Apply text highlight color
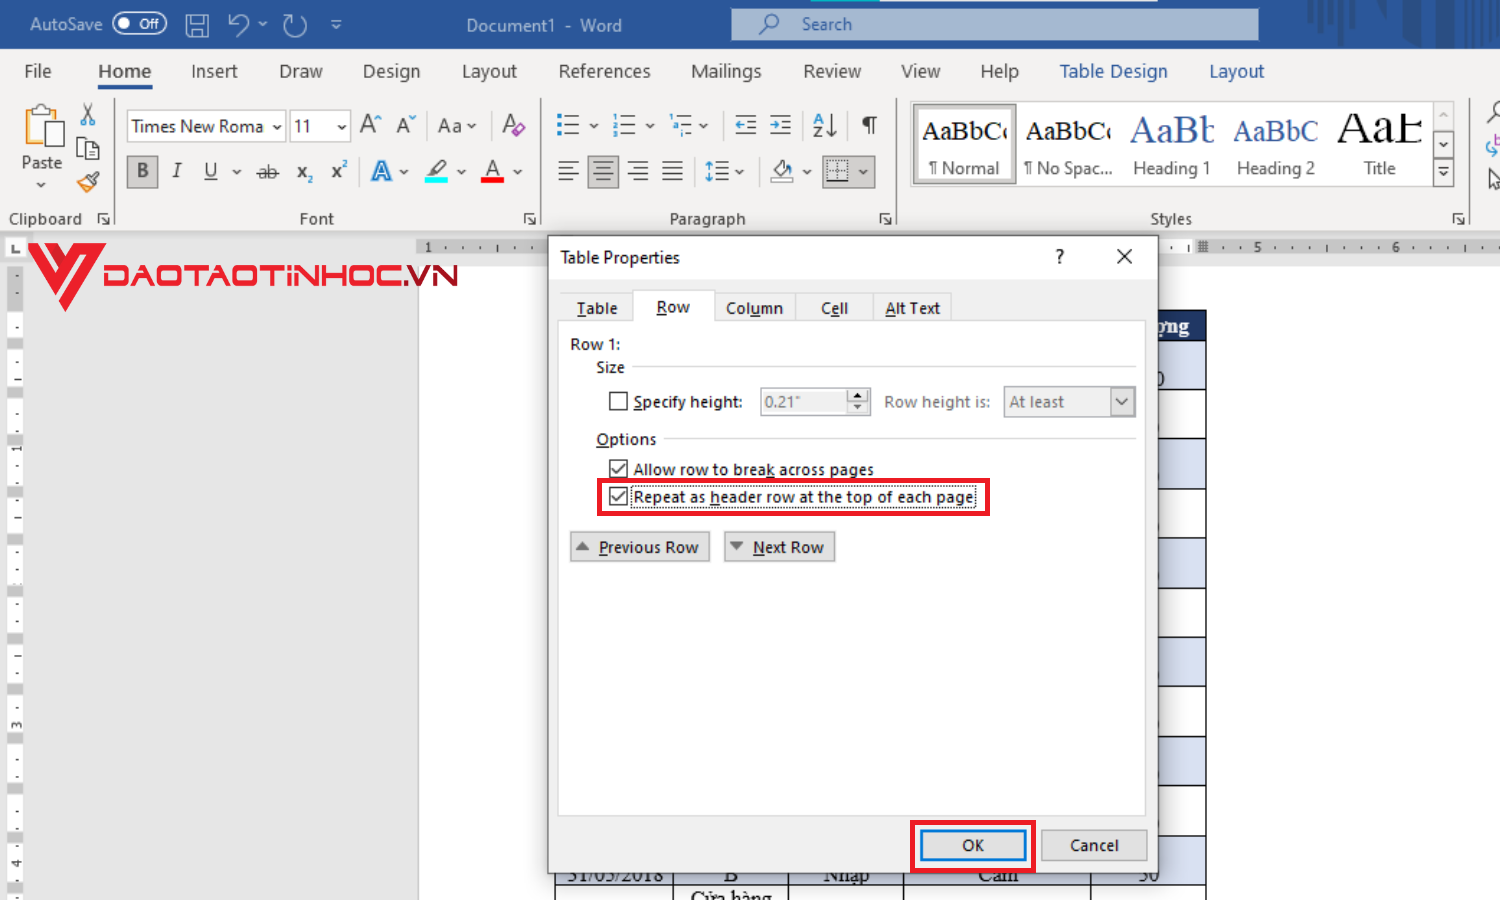This screenshot has height=900, width=1500. tap(436, 171)
